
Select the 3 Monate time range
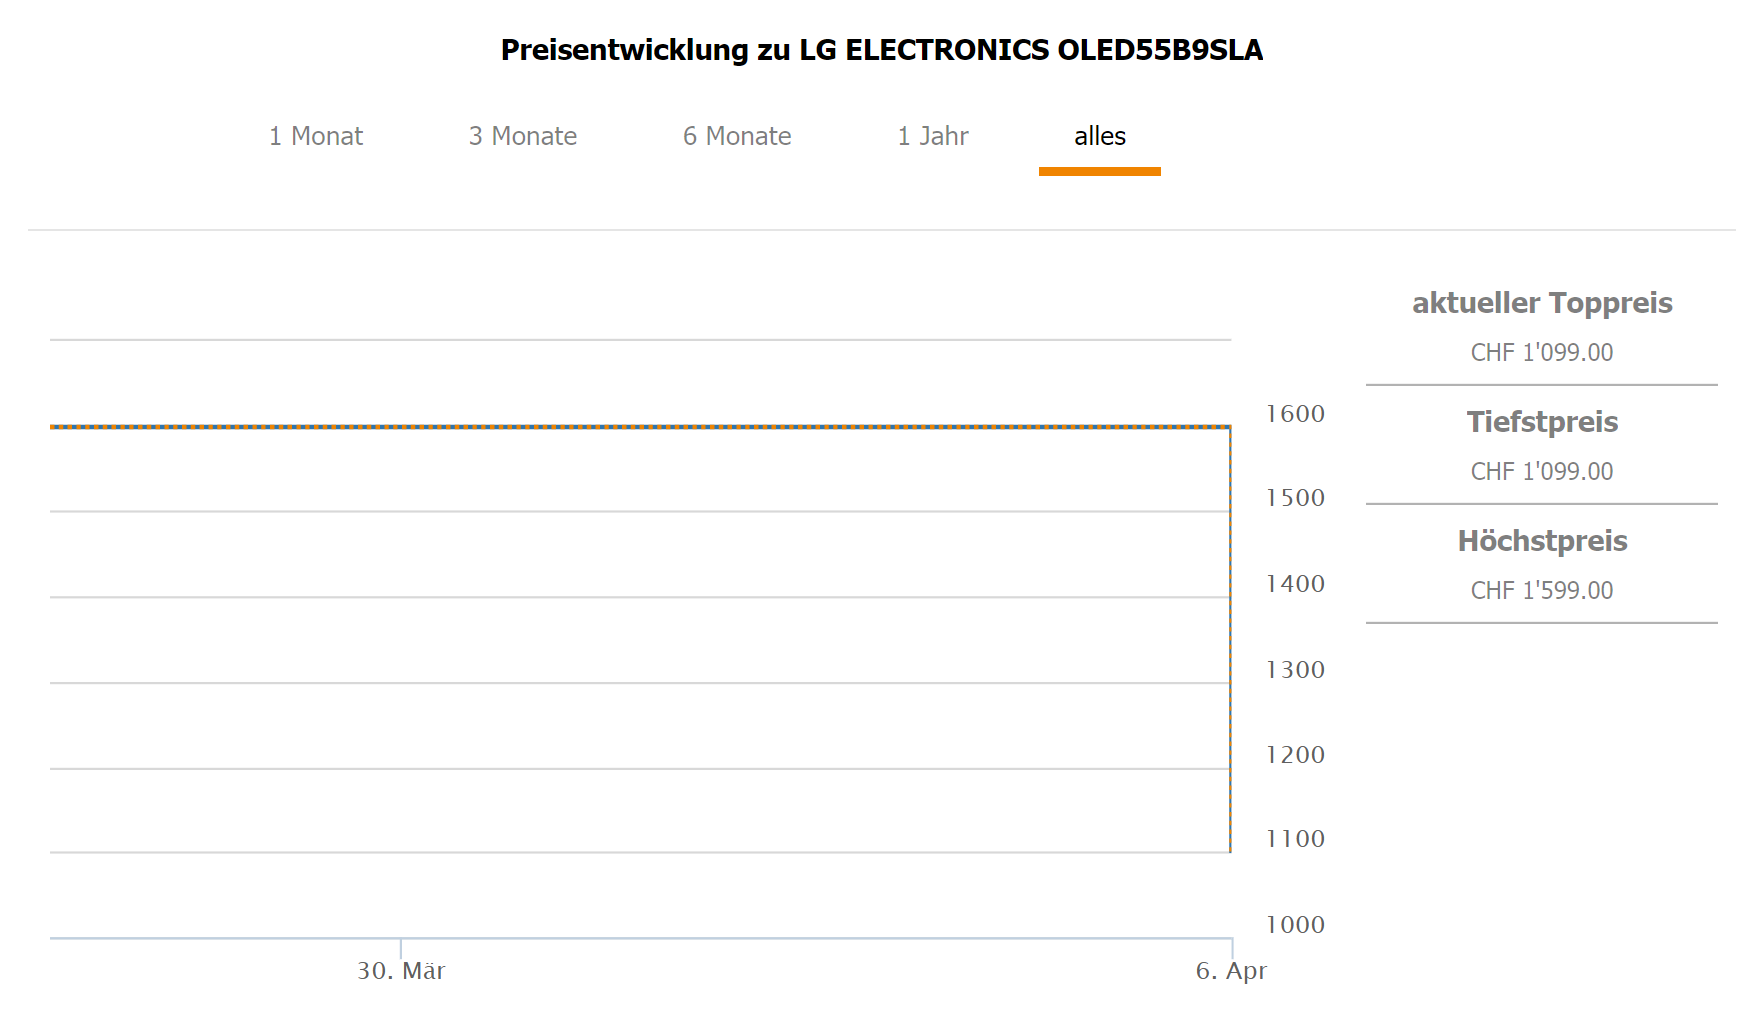tap(522, 136)
